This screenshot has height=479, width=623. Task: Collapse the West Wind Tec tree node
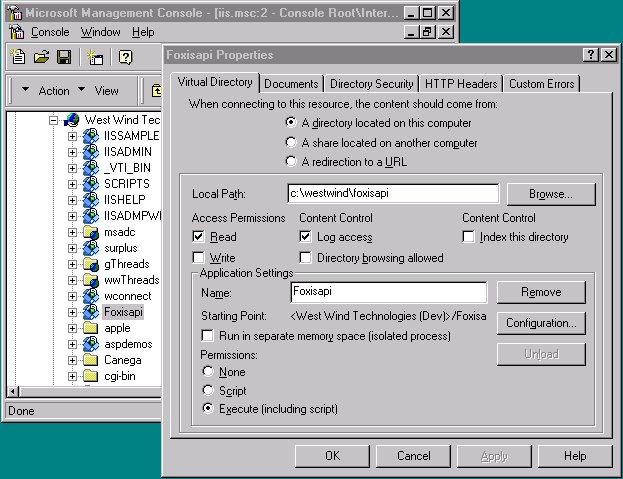[53, 120]
